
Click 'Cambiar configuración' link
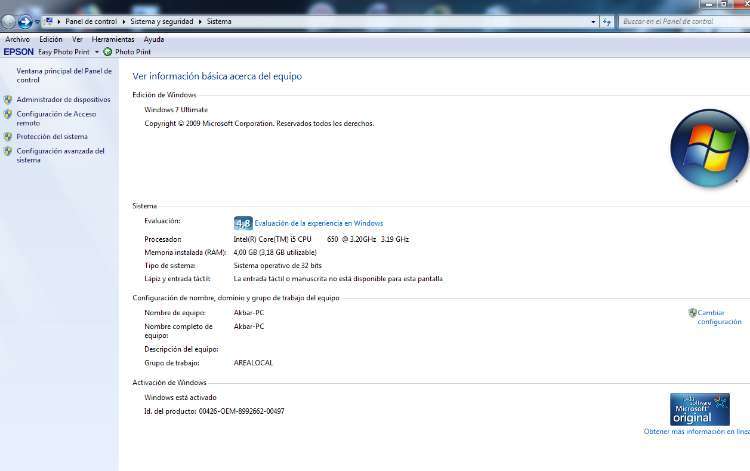pyautogui.click(x=719, y=317)
